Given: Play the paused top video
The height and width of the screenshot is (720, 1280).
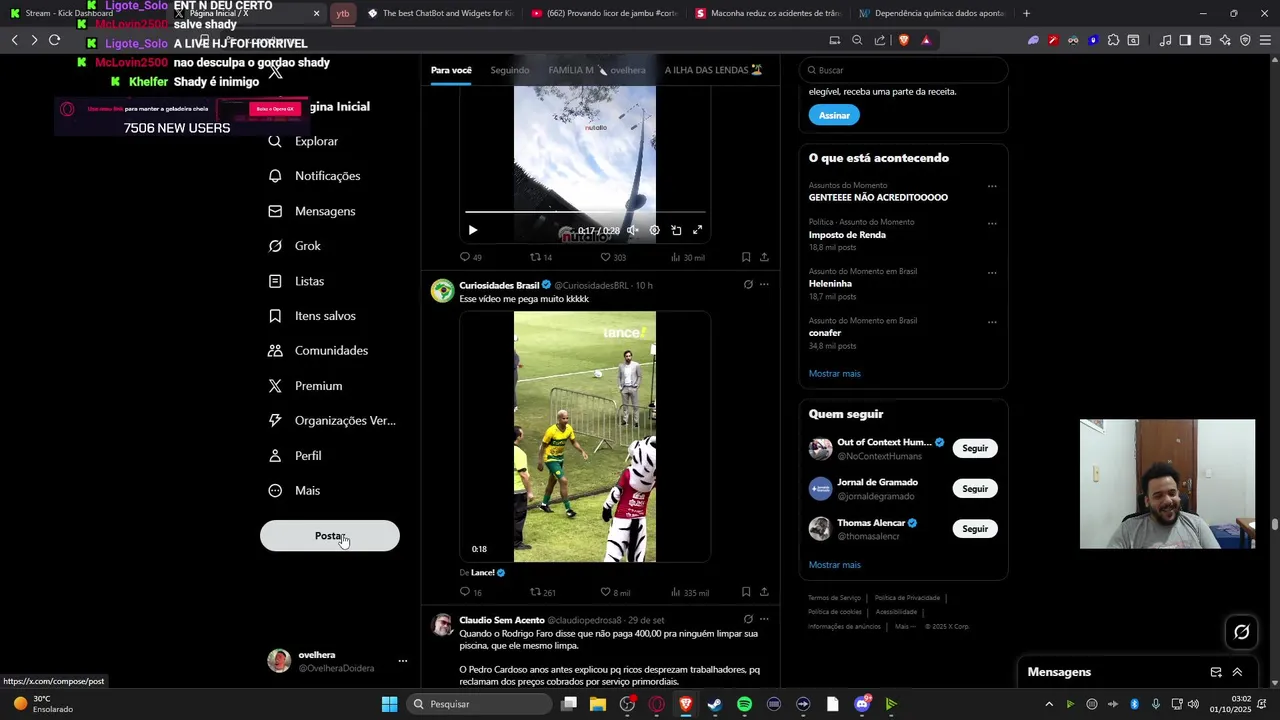Looking at the screenshot, I should pos(473,230).
